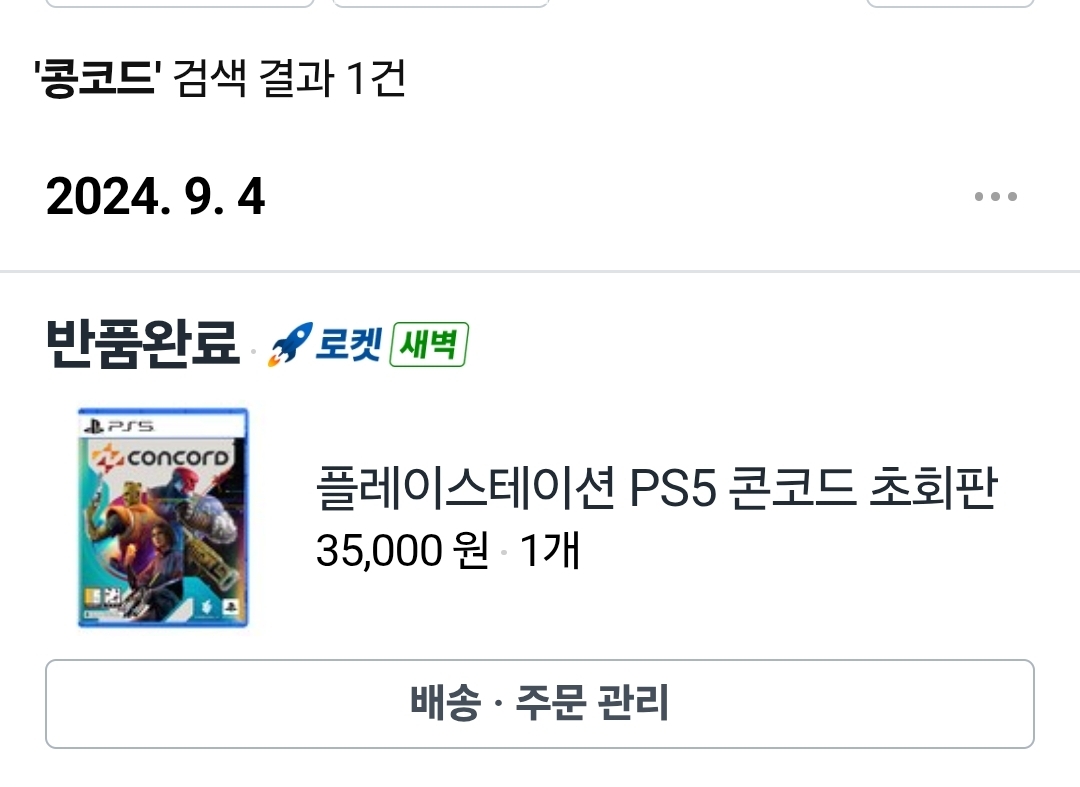The width and height of the screenshot is (1080, 787).
Task: Click the 35,000 원 price text
Action: pyautogui.click(x=402, y=551)
